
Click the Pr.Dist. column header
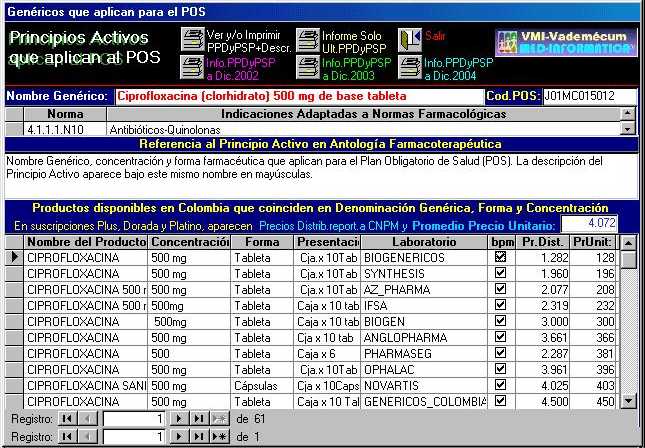pos(543,242)
